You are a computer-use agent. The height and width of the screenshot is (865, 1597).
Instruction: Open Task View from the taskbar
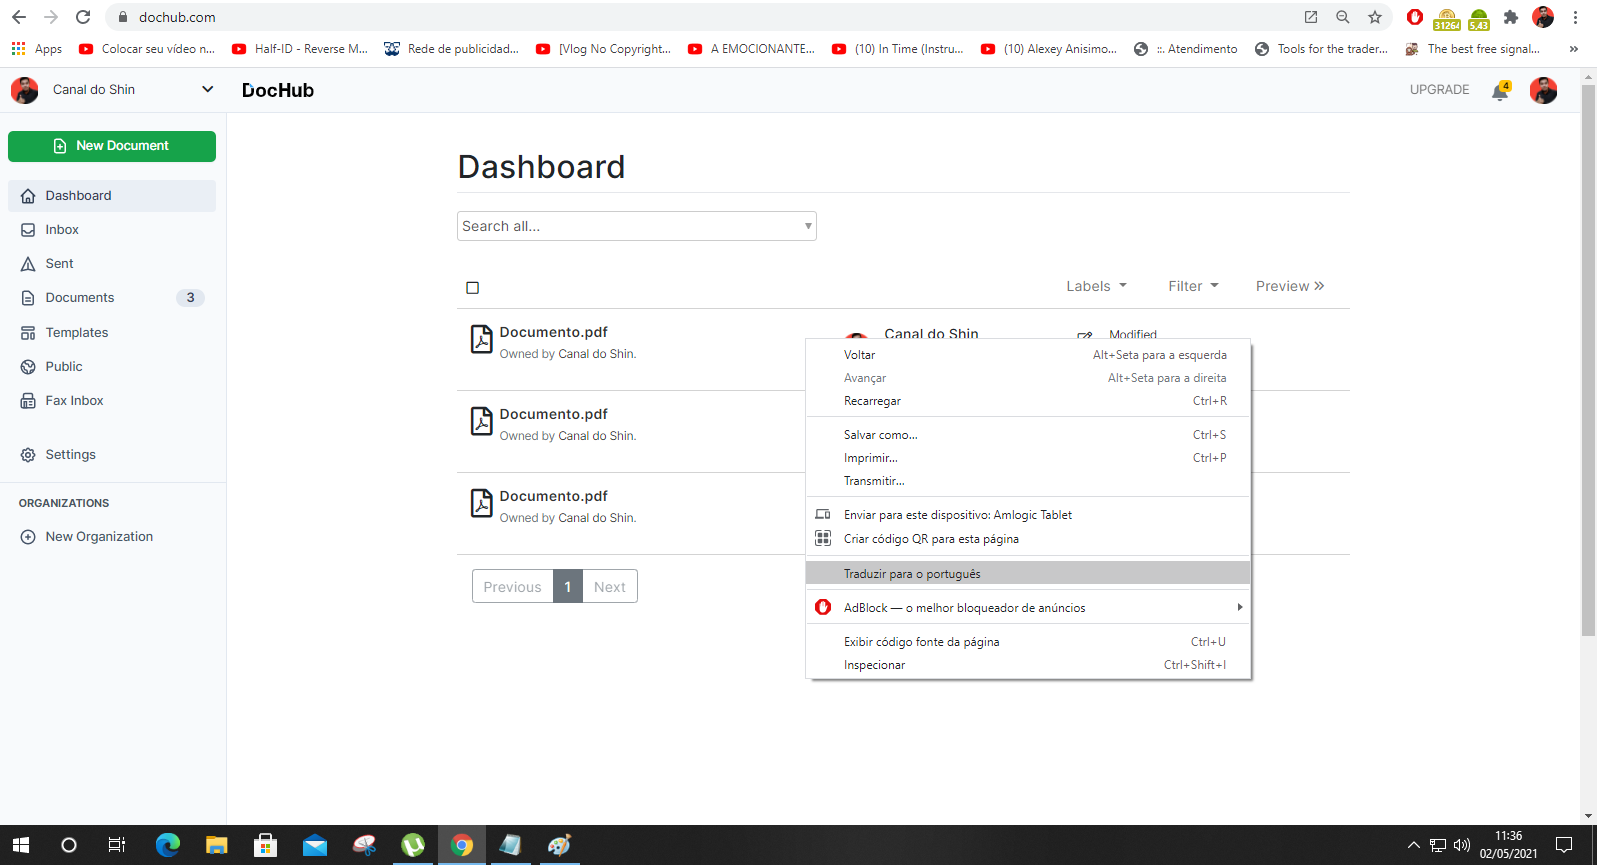click(x=117, y=845)
